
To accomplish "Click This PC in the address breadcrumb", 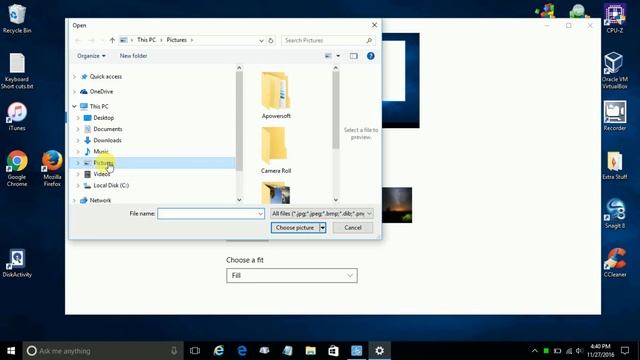I will pos(147,40).
